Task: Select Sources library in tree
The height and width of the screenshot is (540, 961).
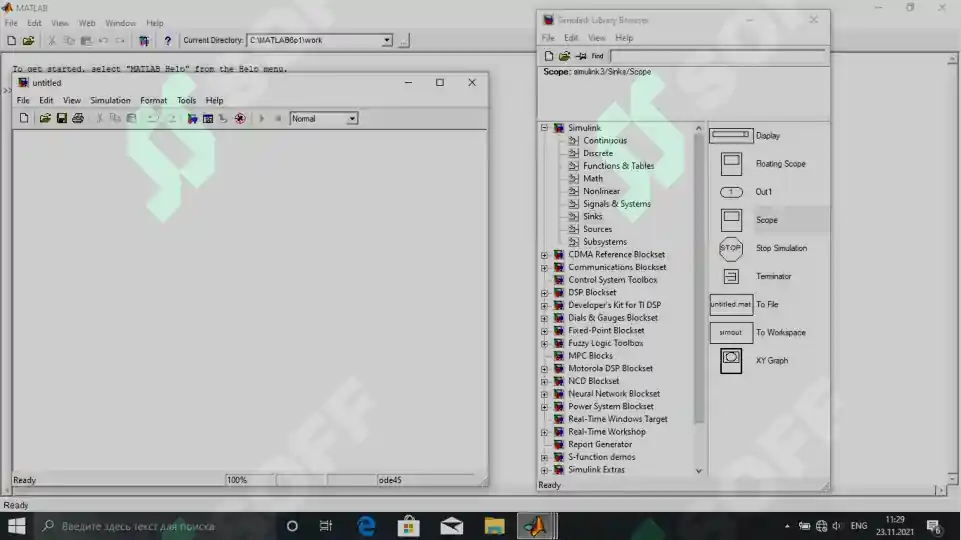Action: pos(598,229)
